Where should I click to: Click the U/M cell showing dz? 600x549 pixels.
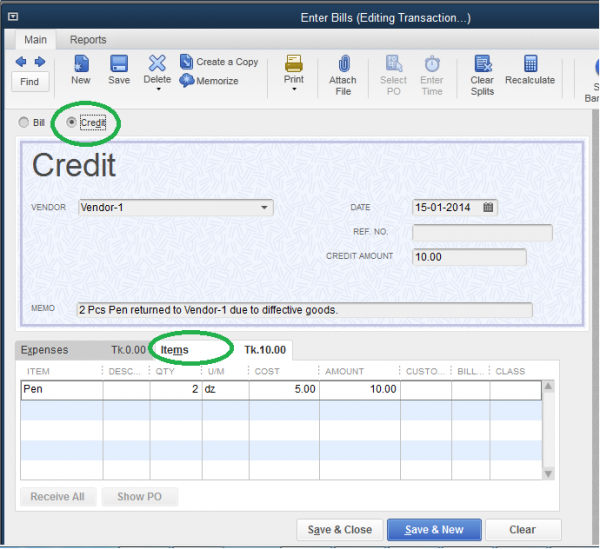pyautogui.click(x=226, y=390)
